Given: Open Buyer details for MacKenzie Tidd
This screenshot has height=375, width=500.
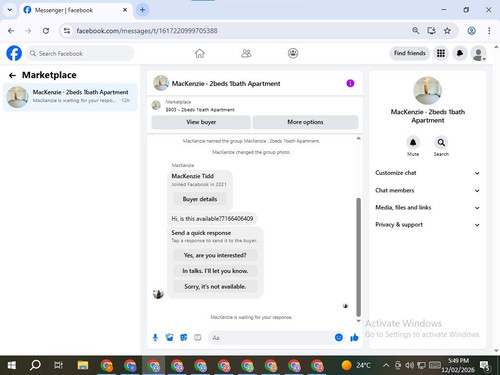Looking at the screenshot, I should [200, 199].
